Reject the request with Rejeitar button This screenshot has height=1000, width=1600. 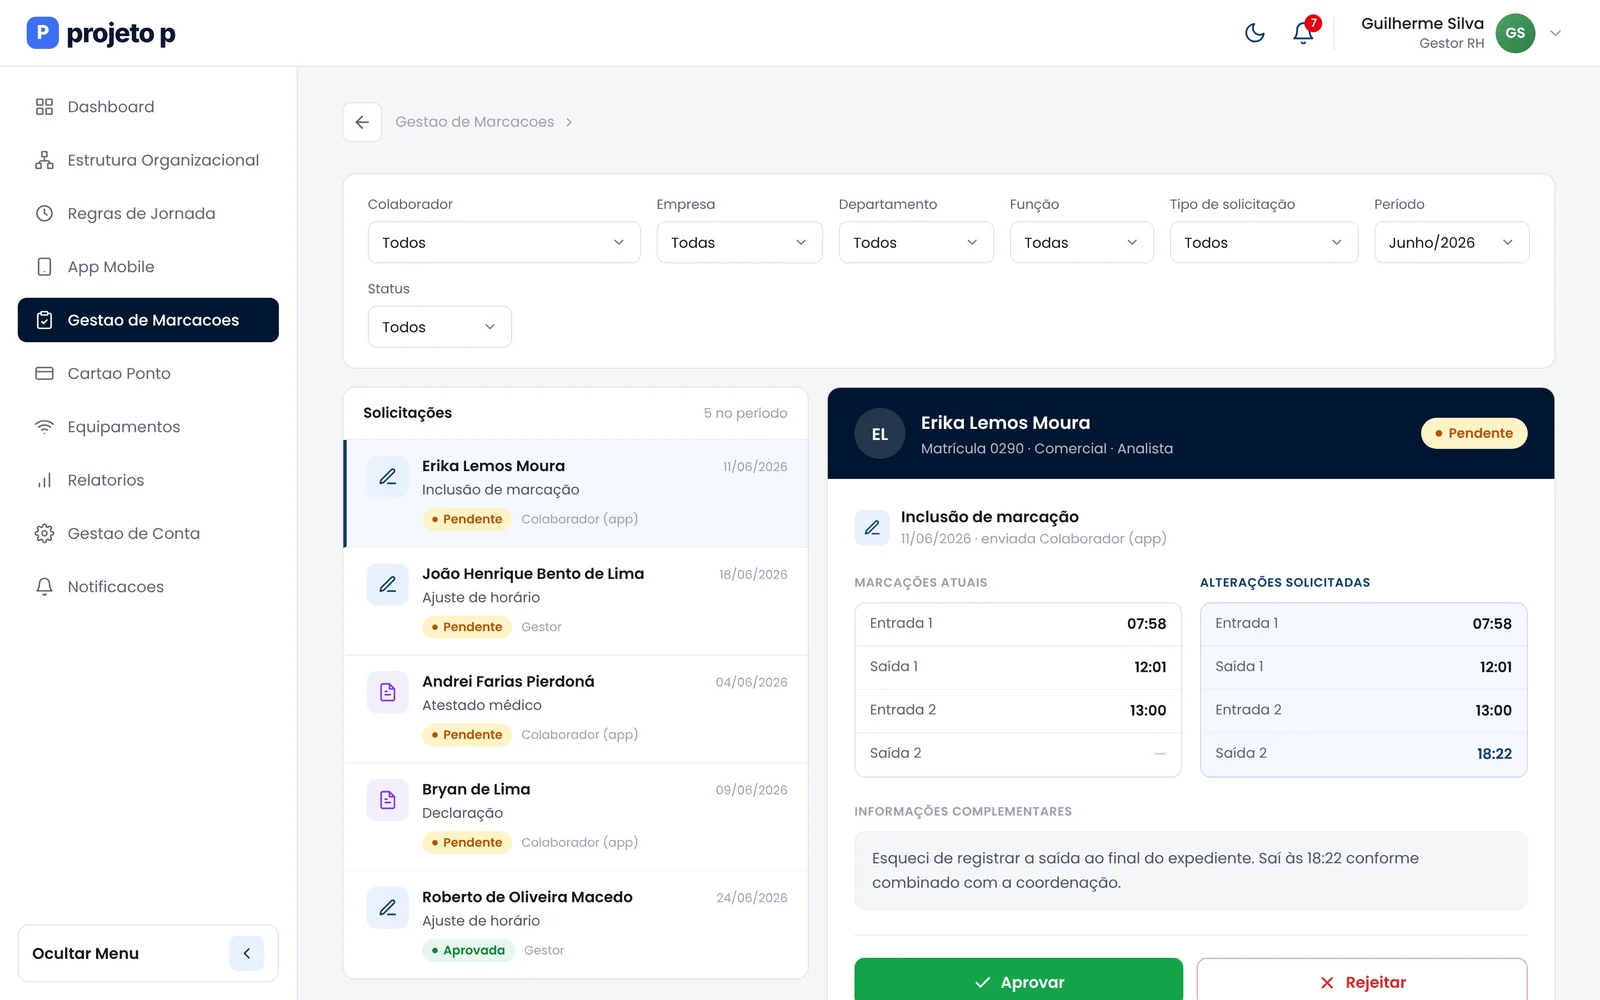[1361, 981]
